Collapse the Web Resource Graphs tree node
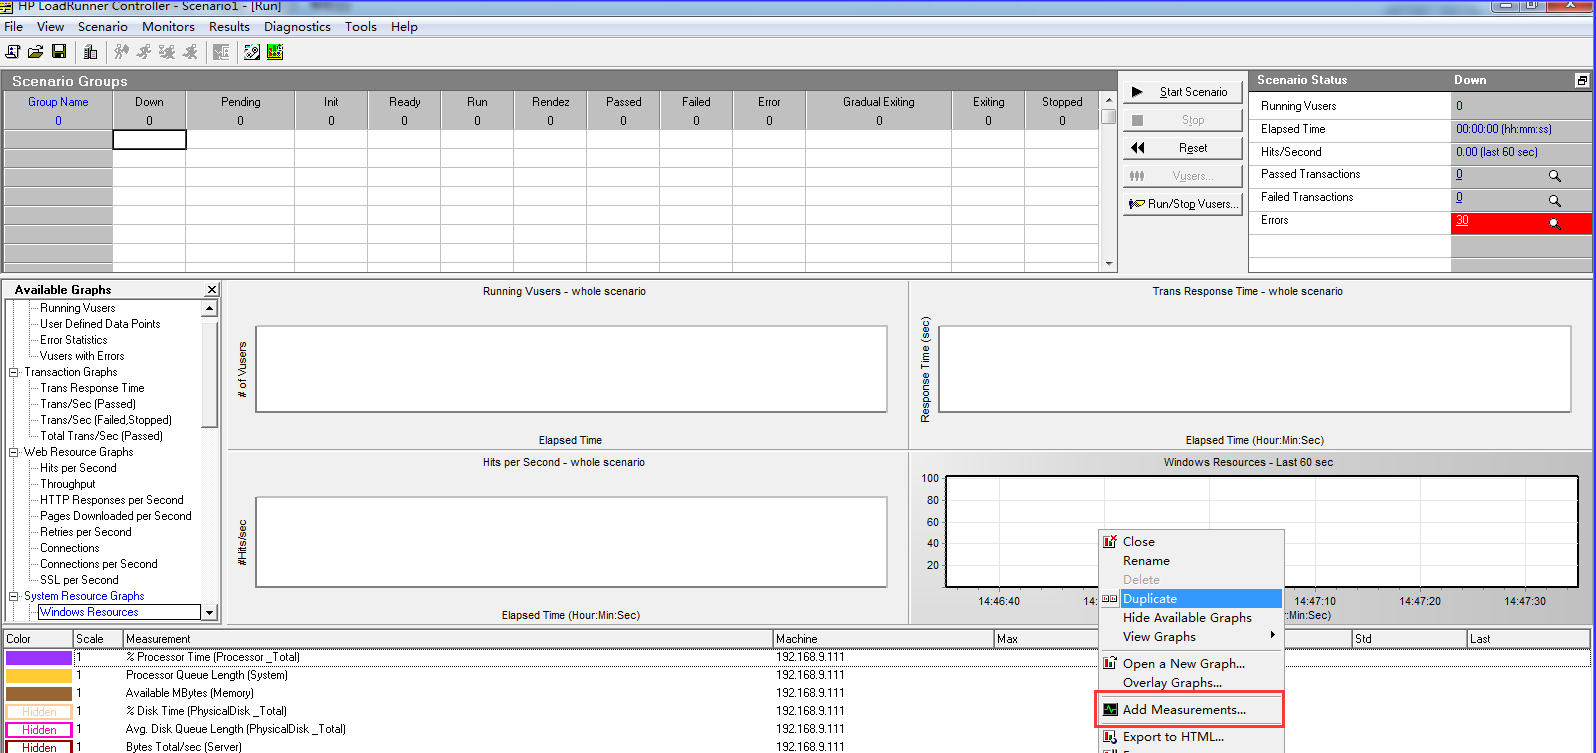The width and height of the screenshot is (1596, 753). click(14, 452)
